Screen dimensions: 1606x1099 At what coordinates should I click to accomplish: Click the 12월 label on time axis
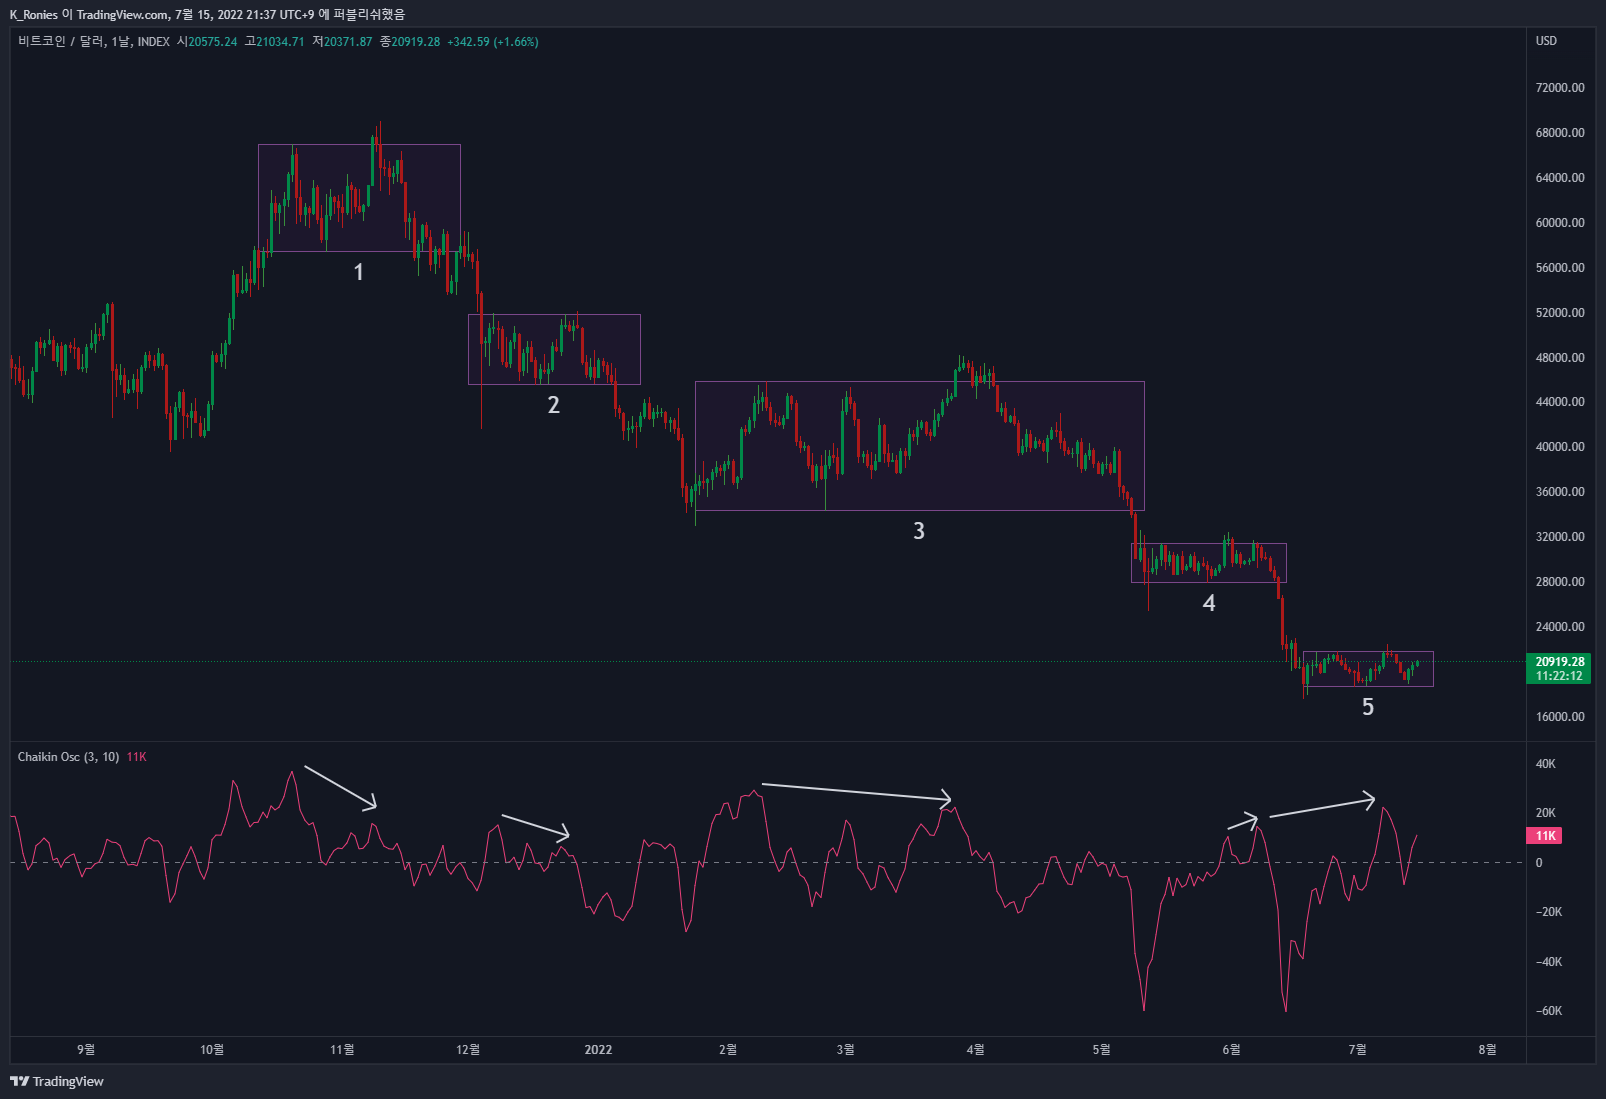(468, 1049)
